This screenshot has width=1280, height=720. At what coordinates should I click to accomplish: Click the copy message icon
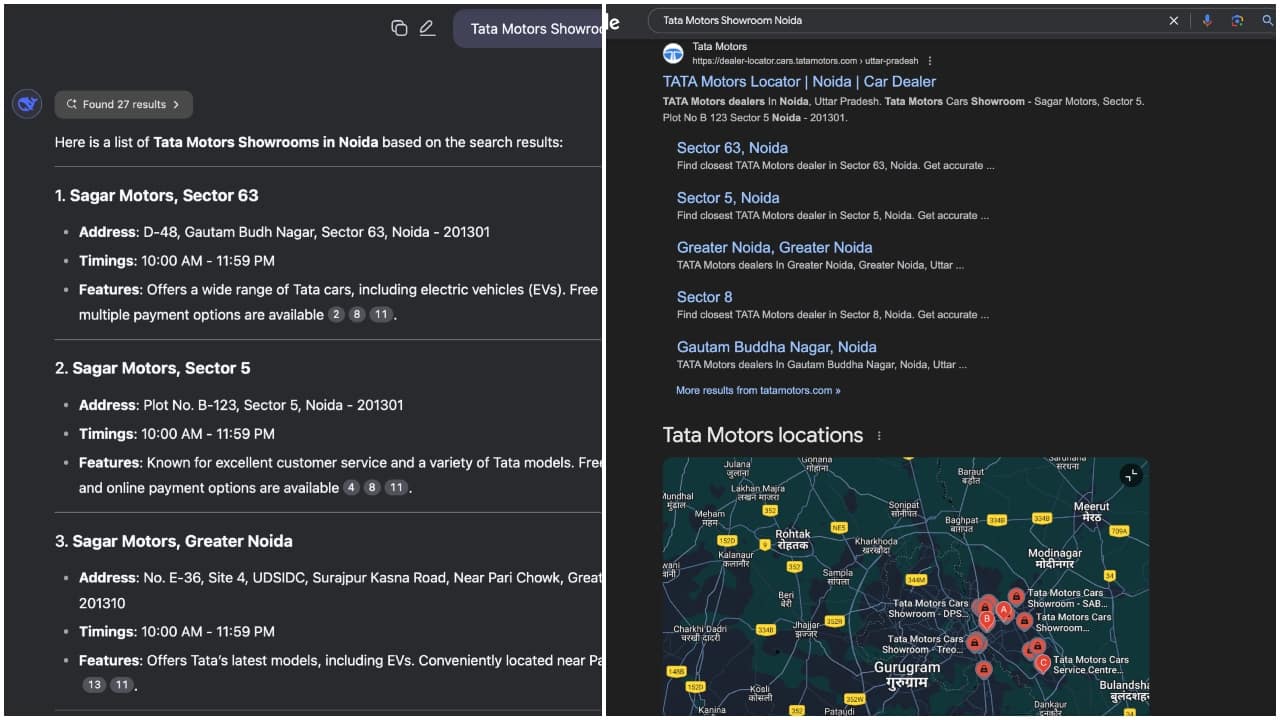(x=399, y=28)
